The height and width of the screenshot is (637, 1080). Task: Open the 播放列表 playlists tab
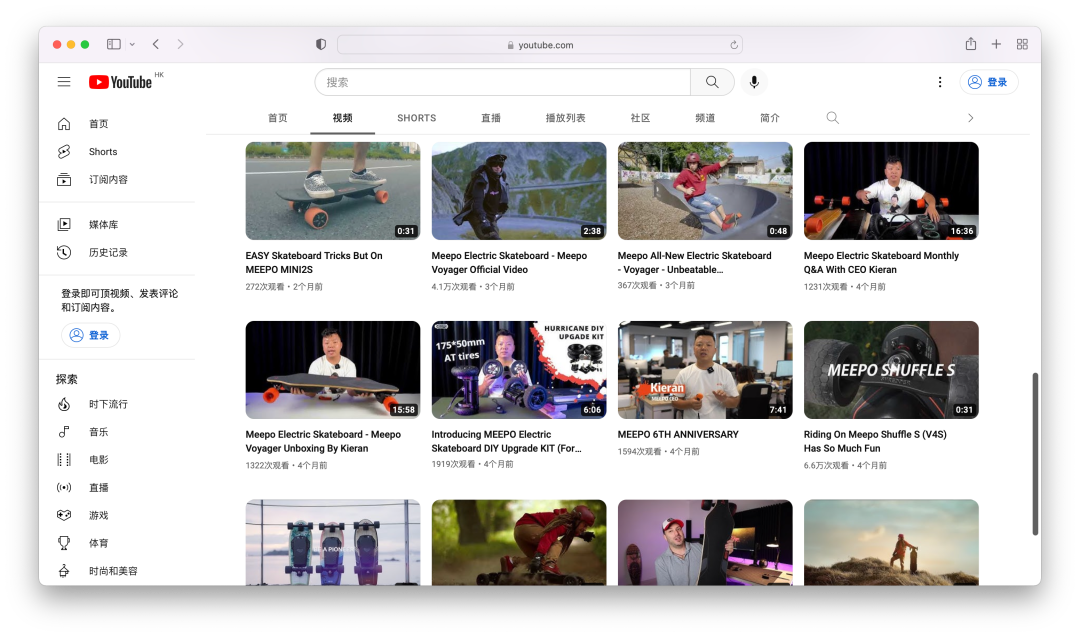click(565, 118)
